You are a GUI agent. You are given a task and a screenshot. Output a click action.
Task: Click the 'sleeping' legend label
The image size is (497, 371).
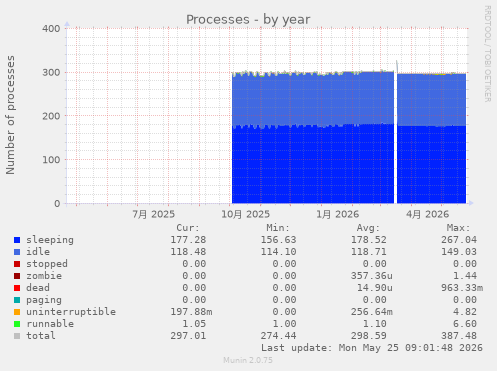tap(50, 240)
